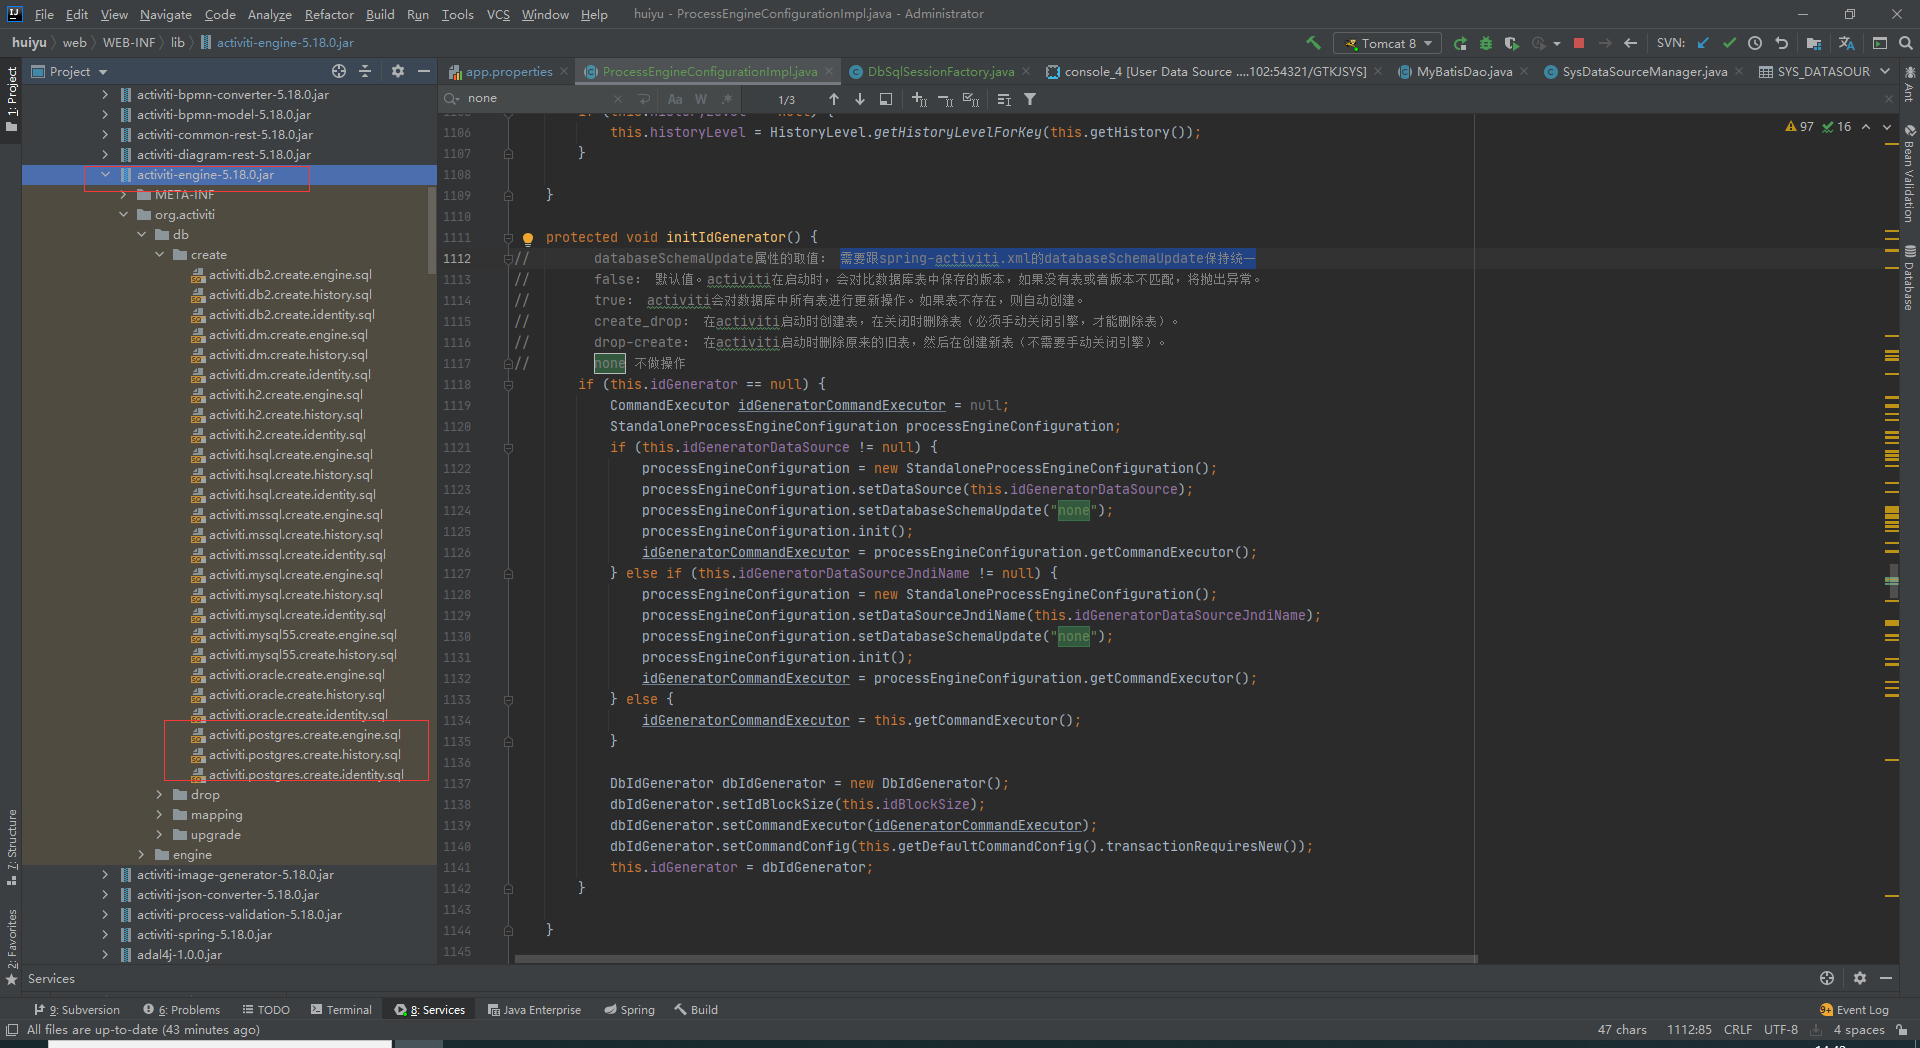Open Search Everywhere magnifier
This screenshot has width=1920, height=1048.
point(1907,42)
